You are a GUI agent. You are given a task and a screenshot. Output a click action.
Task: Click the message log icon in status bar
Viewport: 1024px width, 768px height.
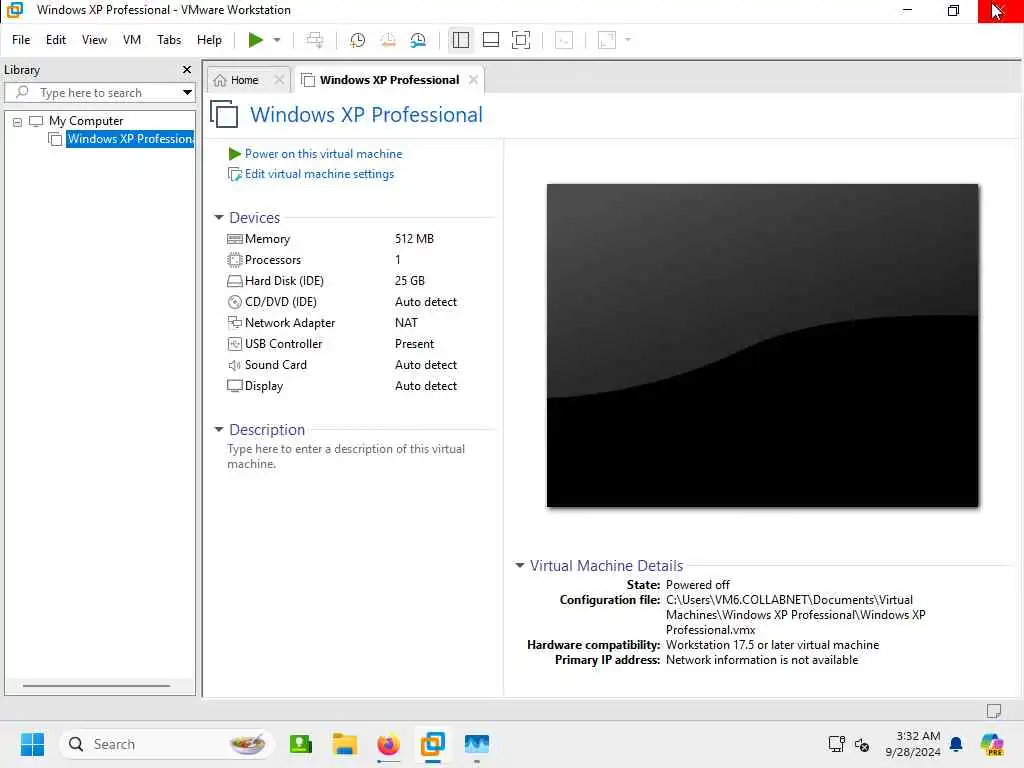[x=994, y=711]
